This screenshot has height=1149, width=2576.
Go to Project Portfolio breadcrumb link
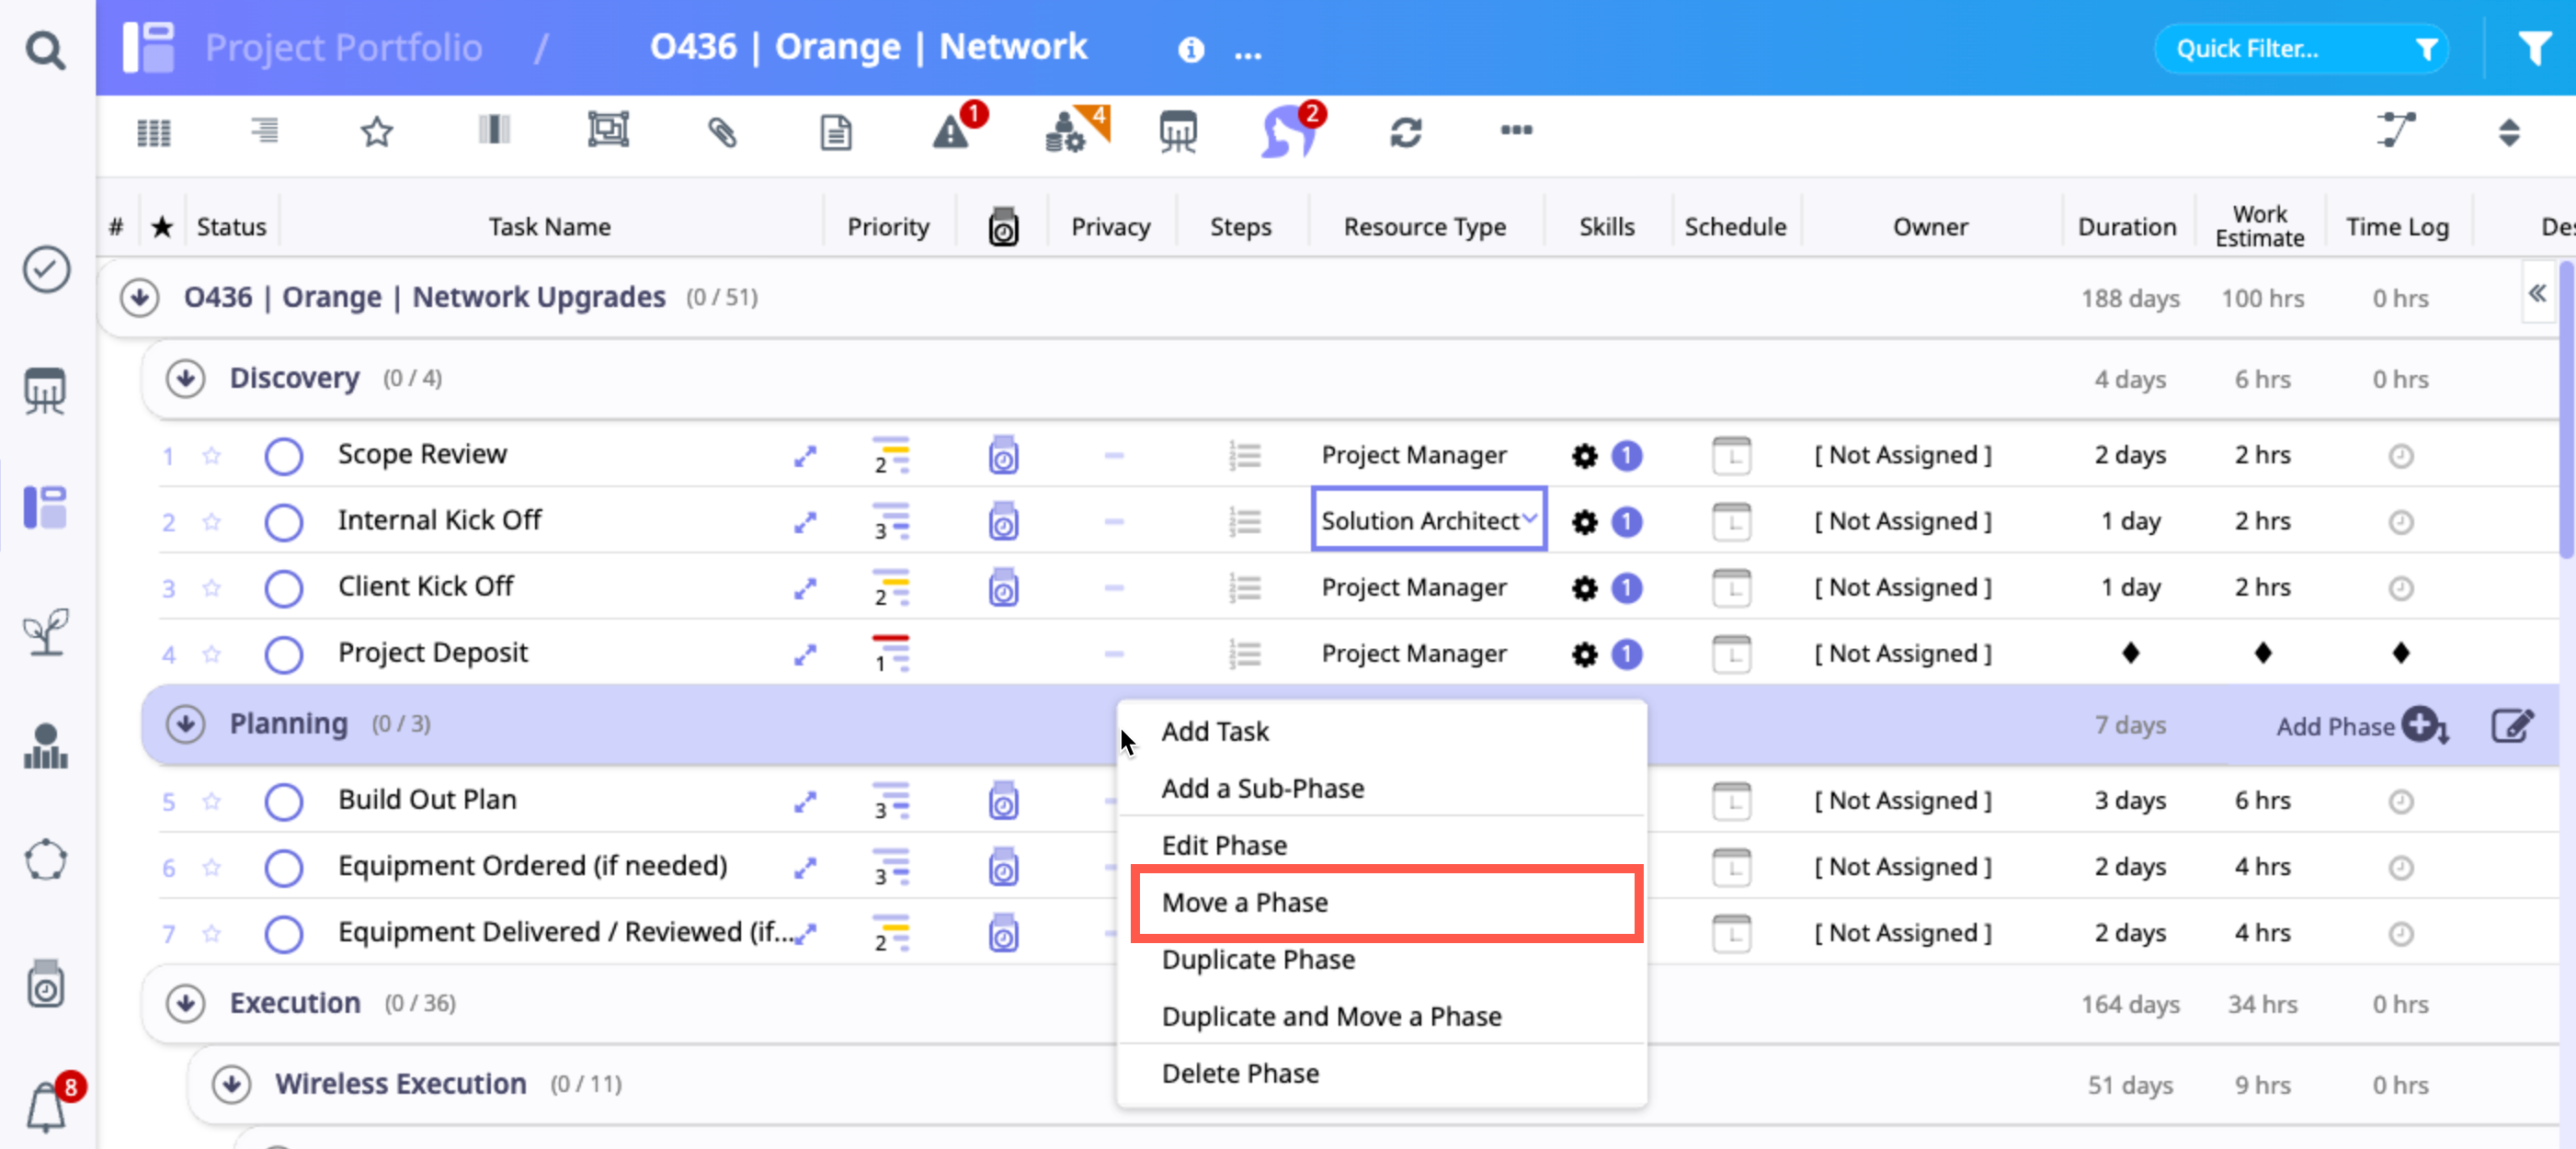tap(343, 48)
